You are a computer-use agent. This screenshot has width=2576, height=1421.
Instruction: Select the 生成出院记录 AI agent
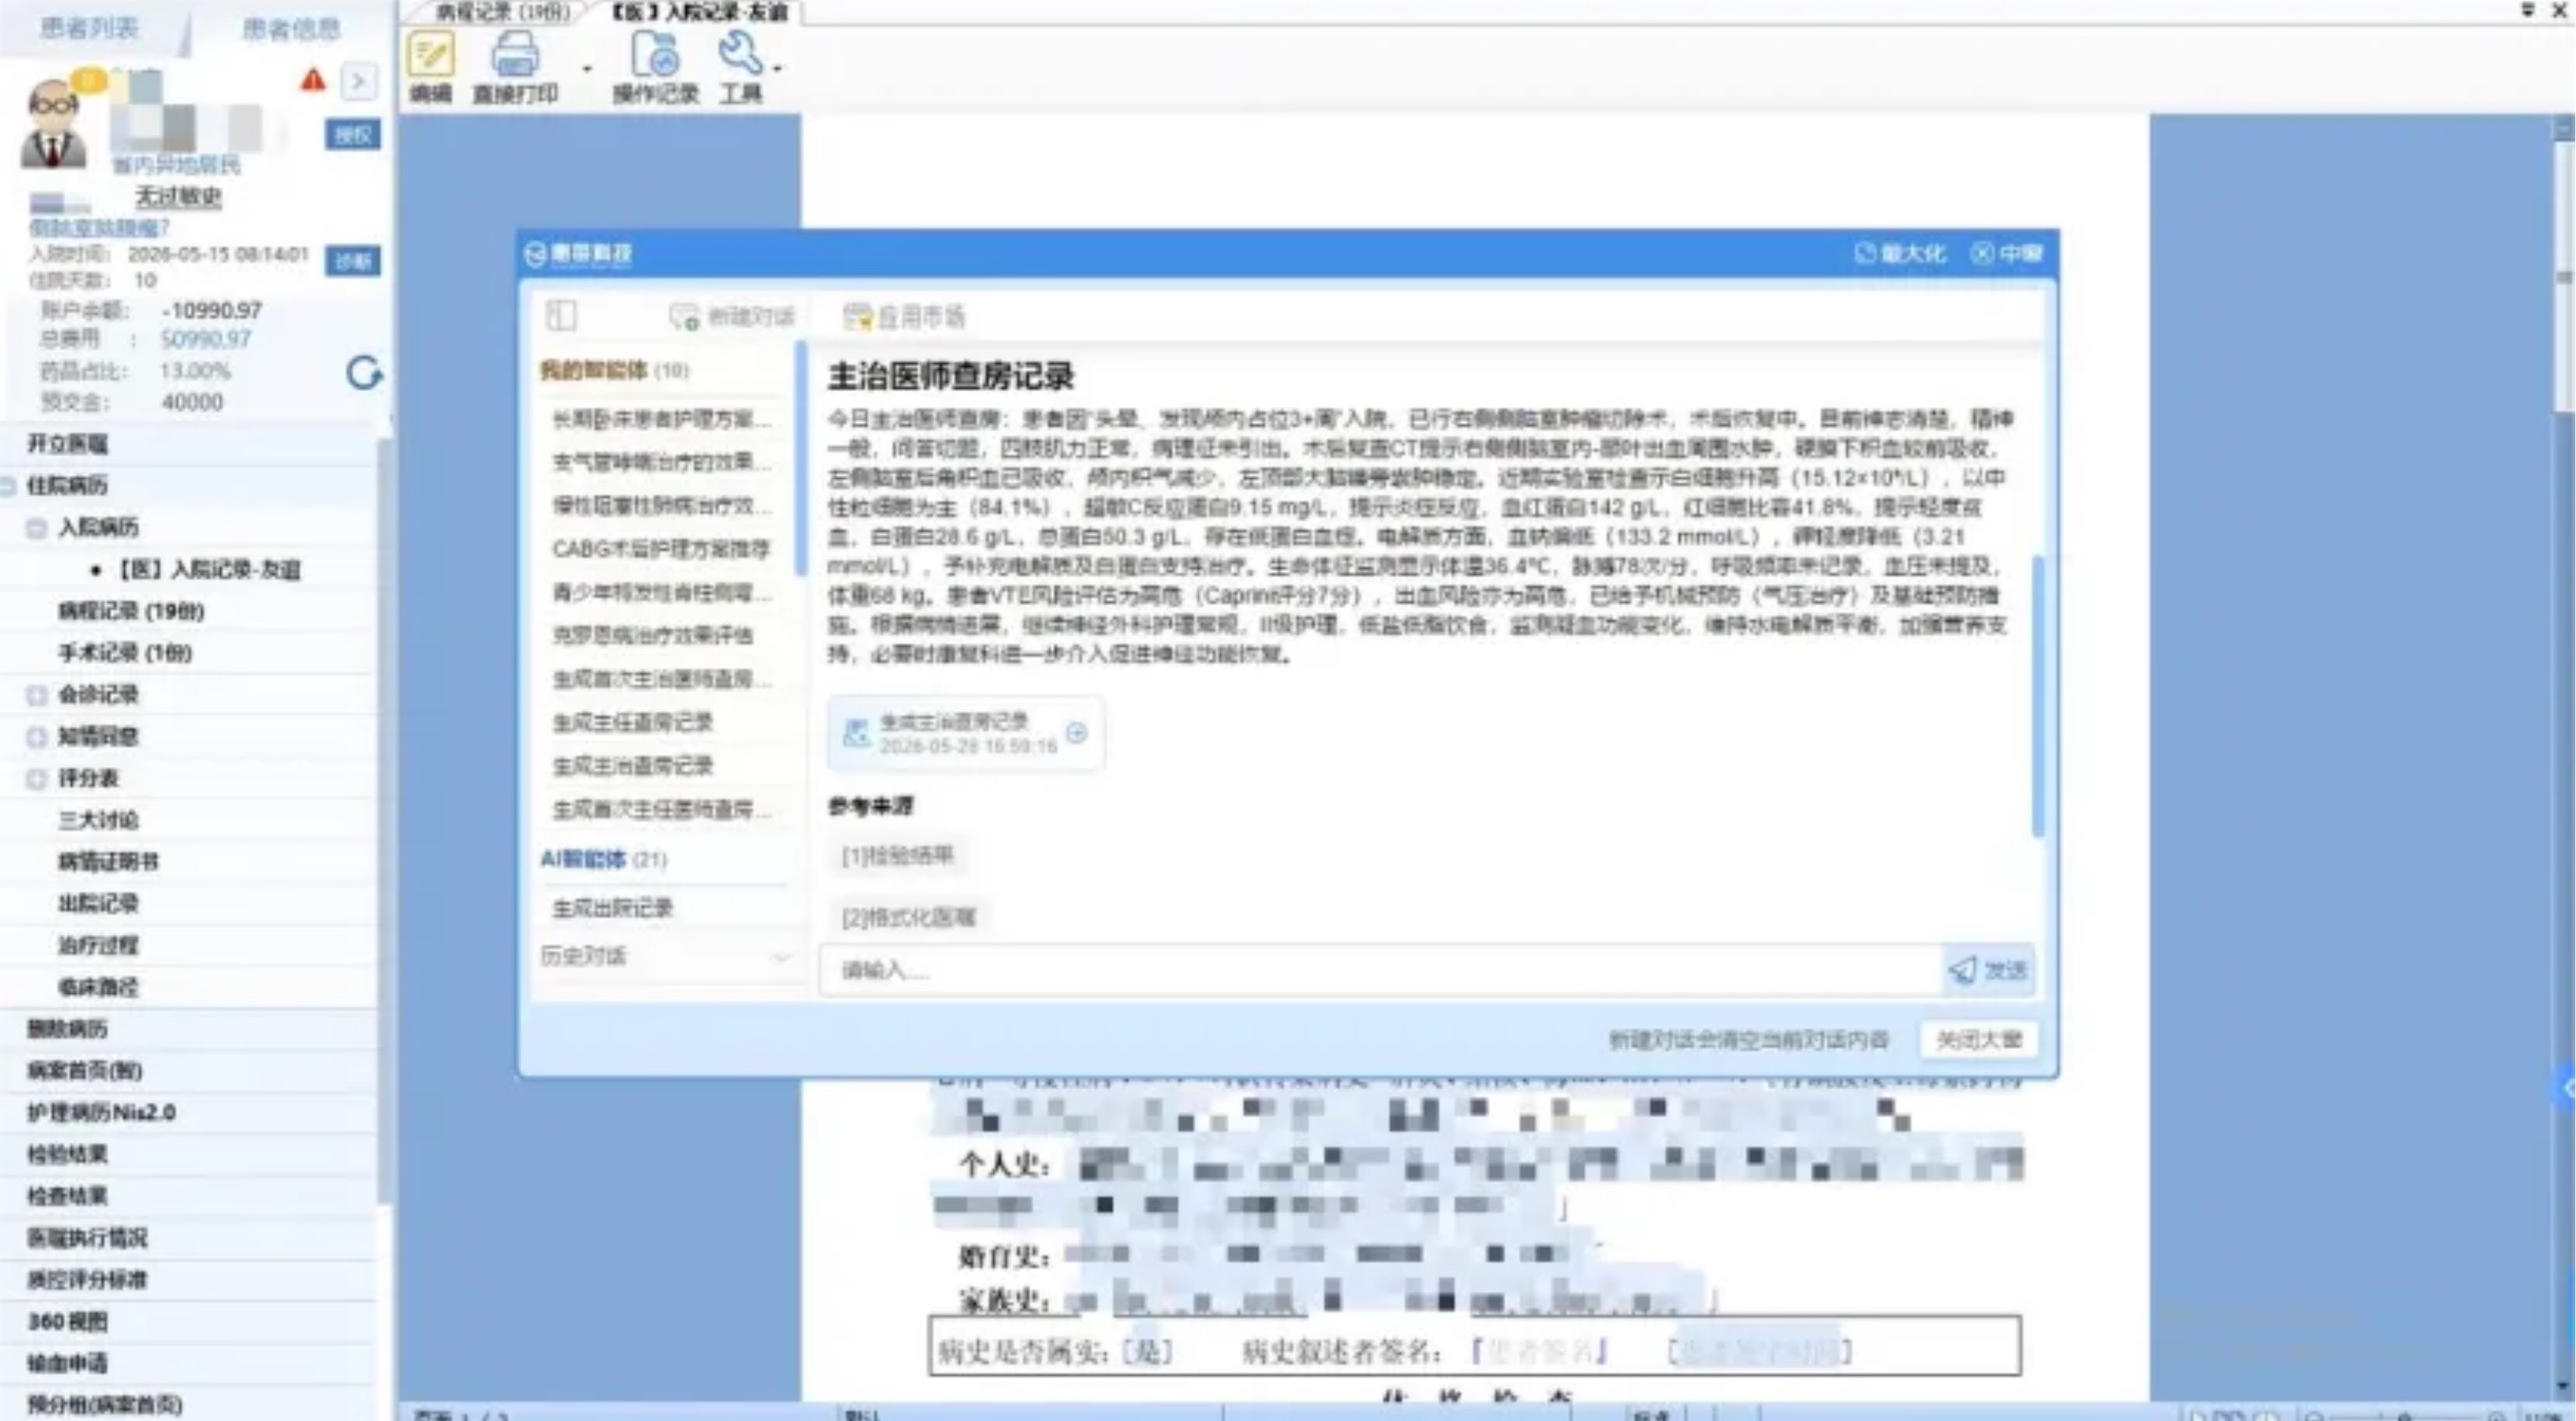[613, 908]
